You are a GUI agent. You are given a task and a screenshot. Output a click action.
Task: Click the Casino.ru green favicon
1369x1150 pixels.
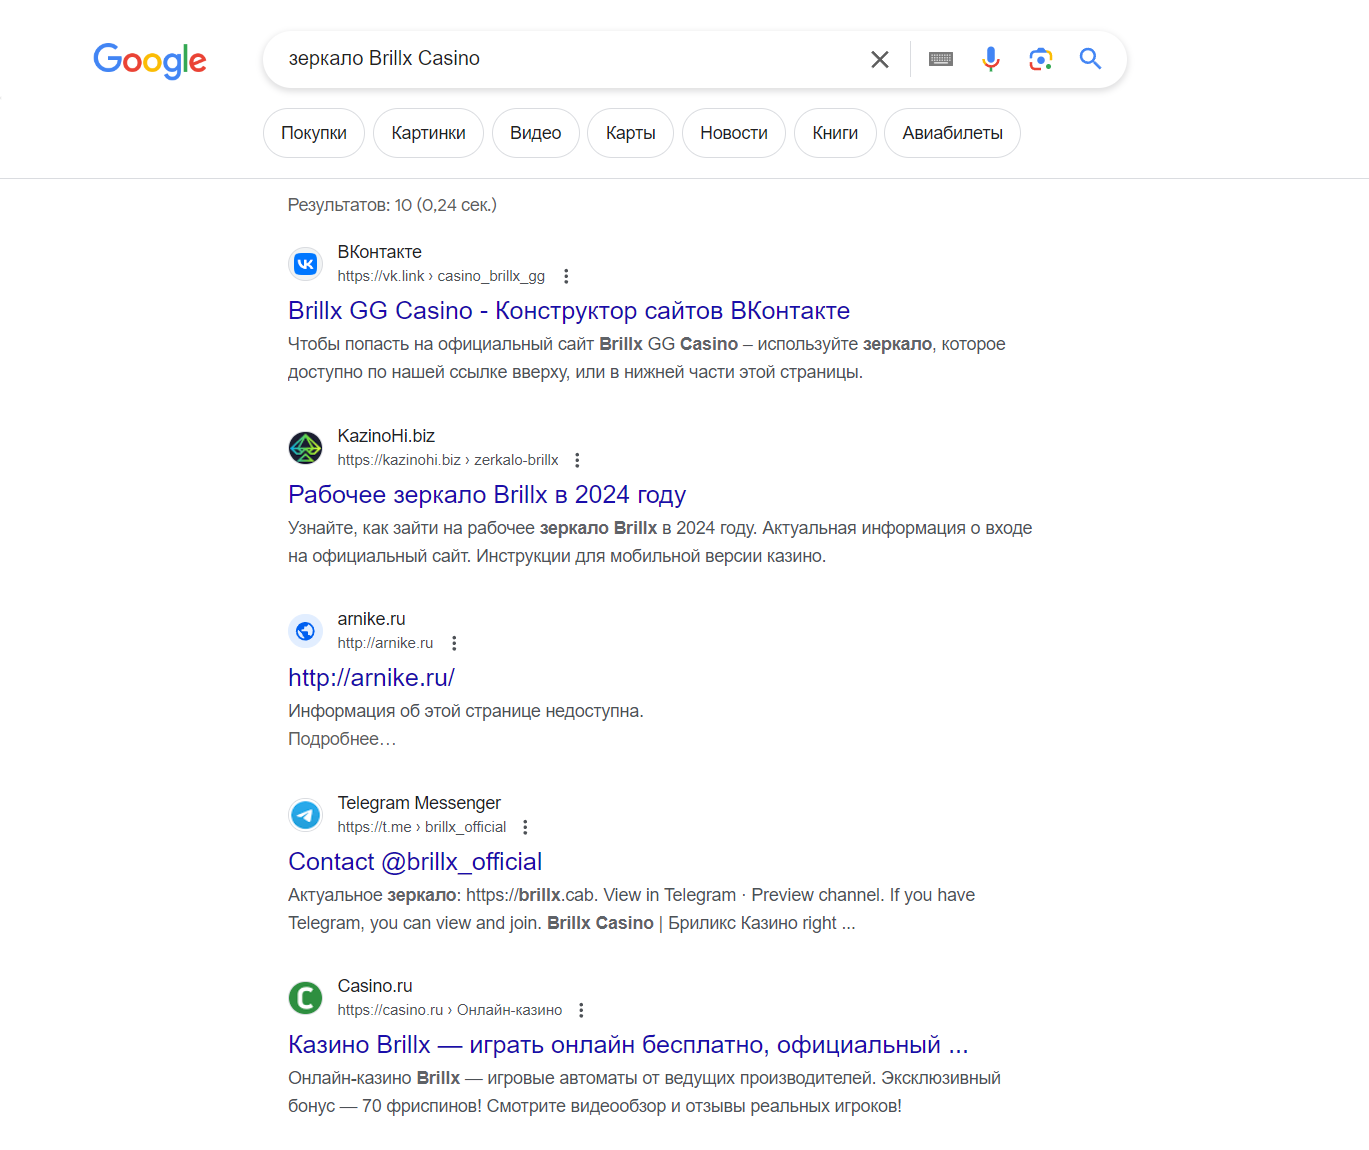point(305,998)
